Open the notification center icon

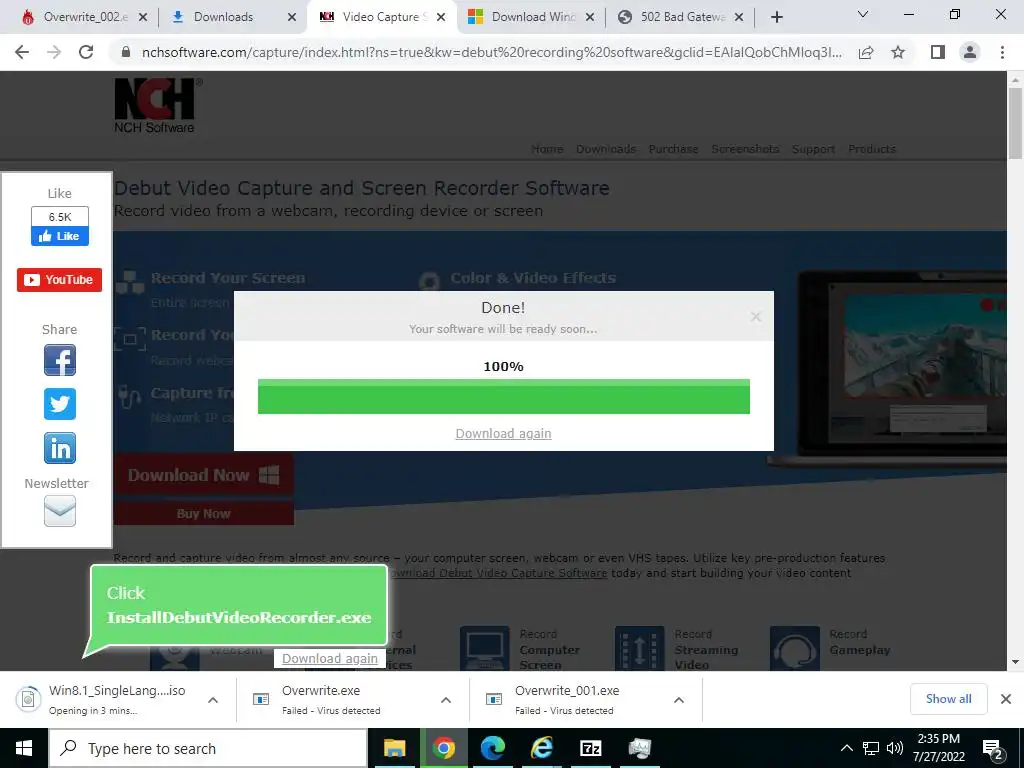[x=993, y=748]
